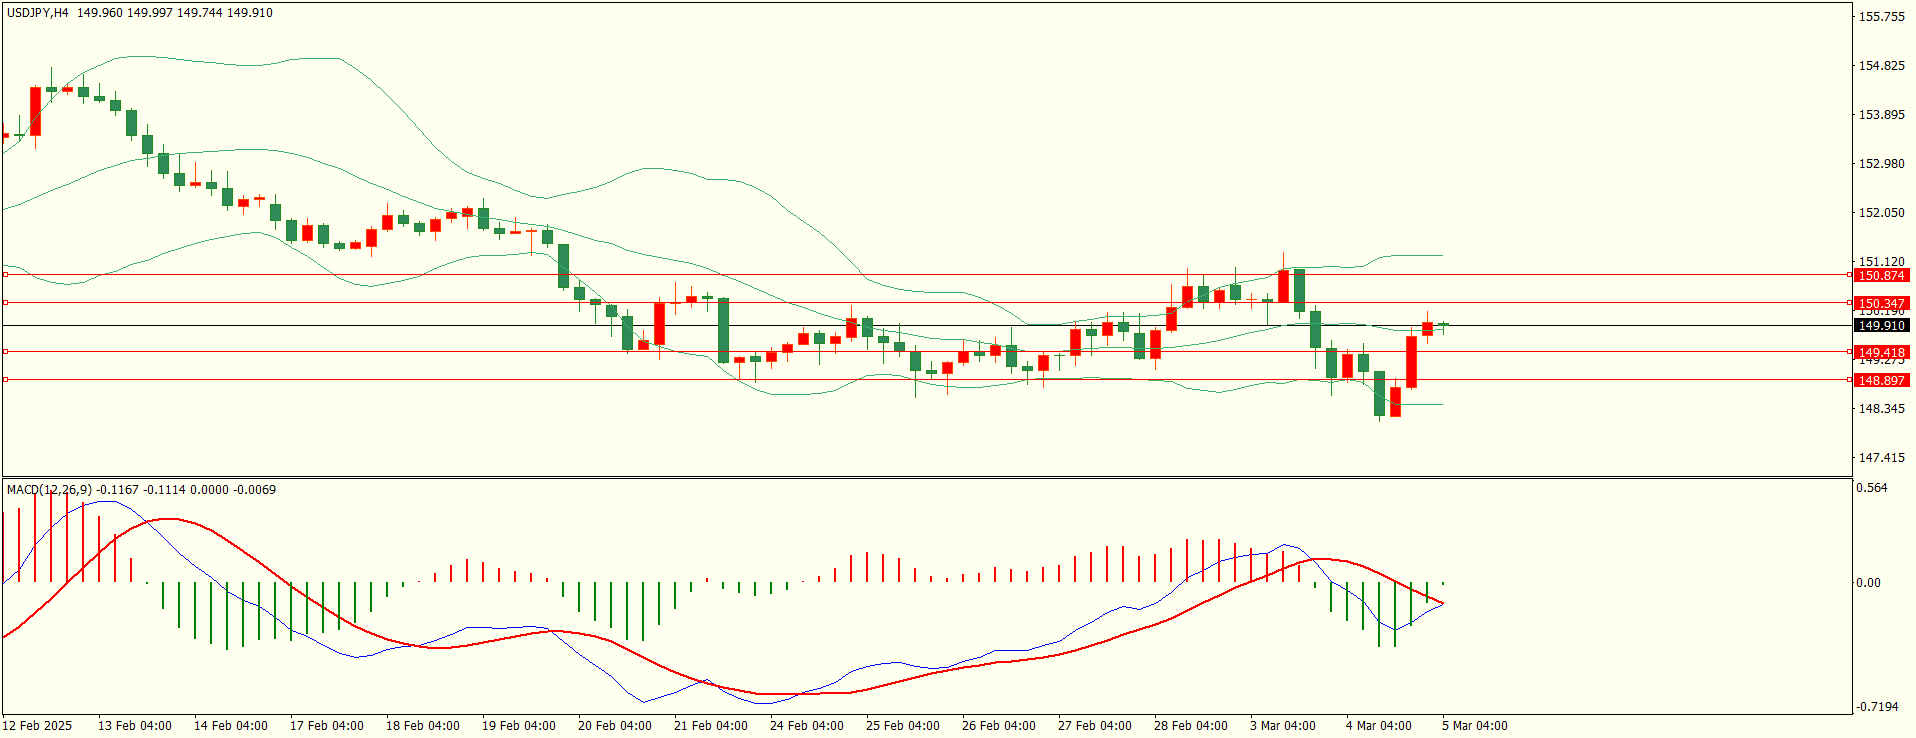Viewport: 1916px width, 738px height.
Task: Click the 20 Feb 04:00 time label
Action: (x=615, y=725)
